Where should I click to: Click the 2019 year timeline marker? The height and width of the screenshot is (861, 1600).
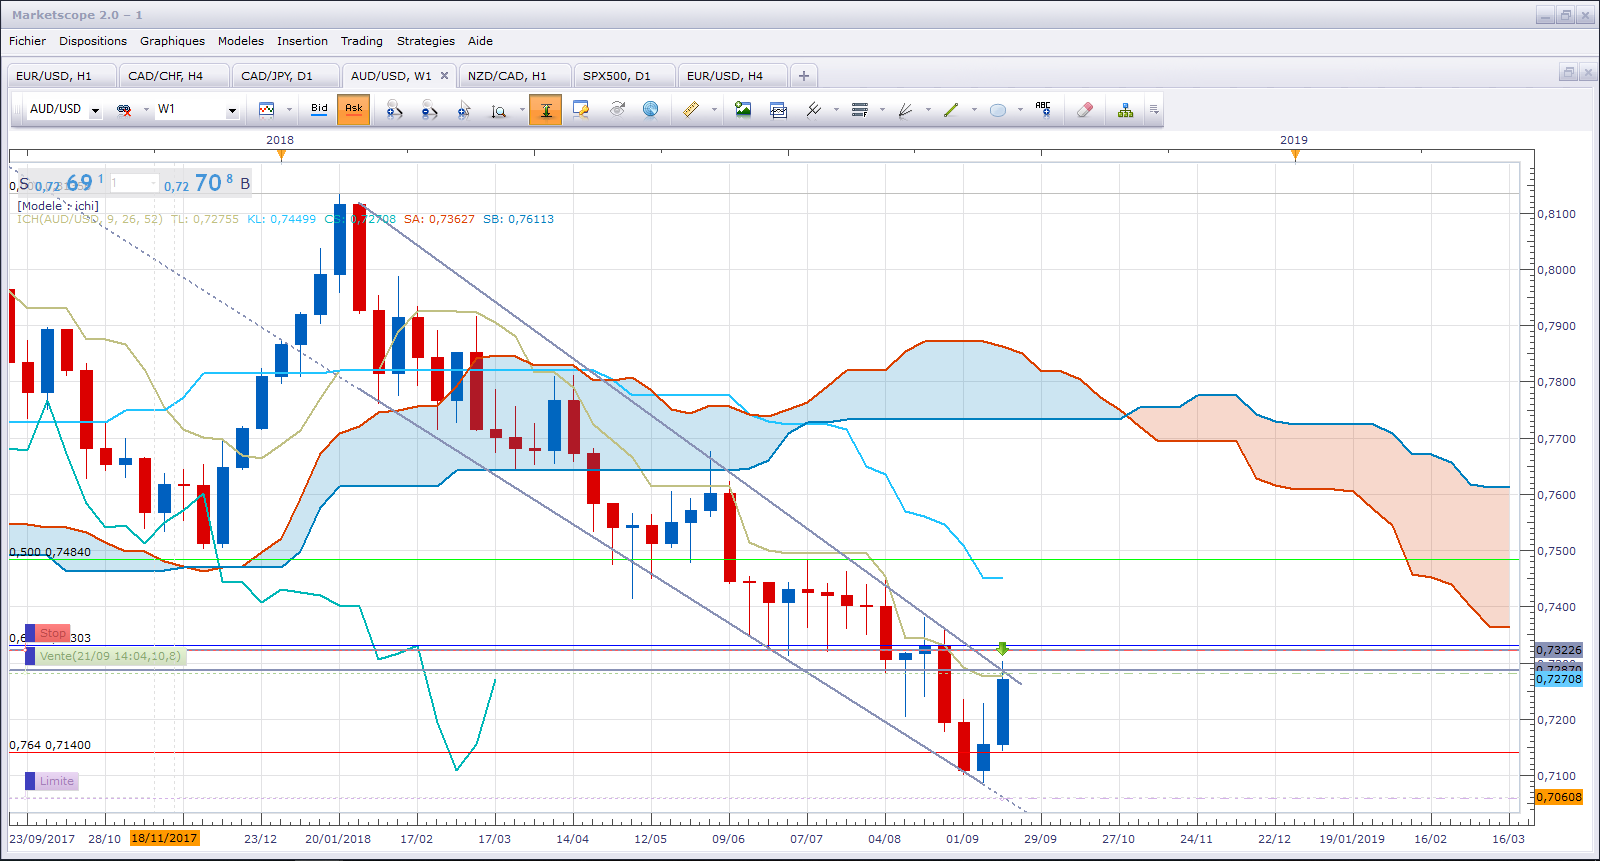coord(1294,140)
